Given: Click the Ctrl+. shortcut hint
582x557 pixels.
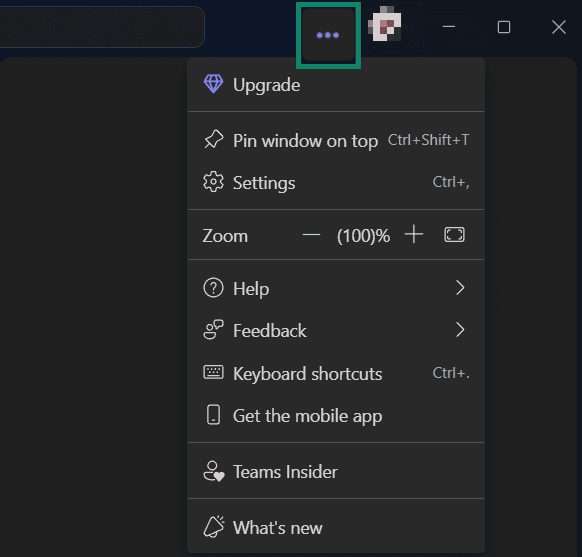Looking at the screenshot, I should click(451, 373).
